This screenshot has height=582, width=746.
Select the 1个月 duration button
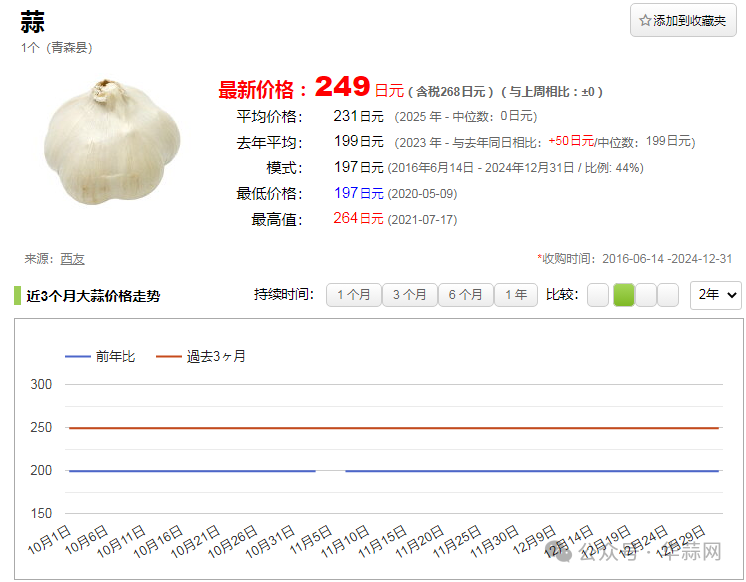tap(353, 295)
